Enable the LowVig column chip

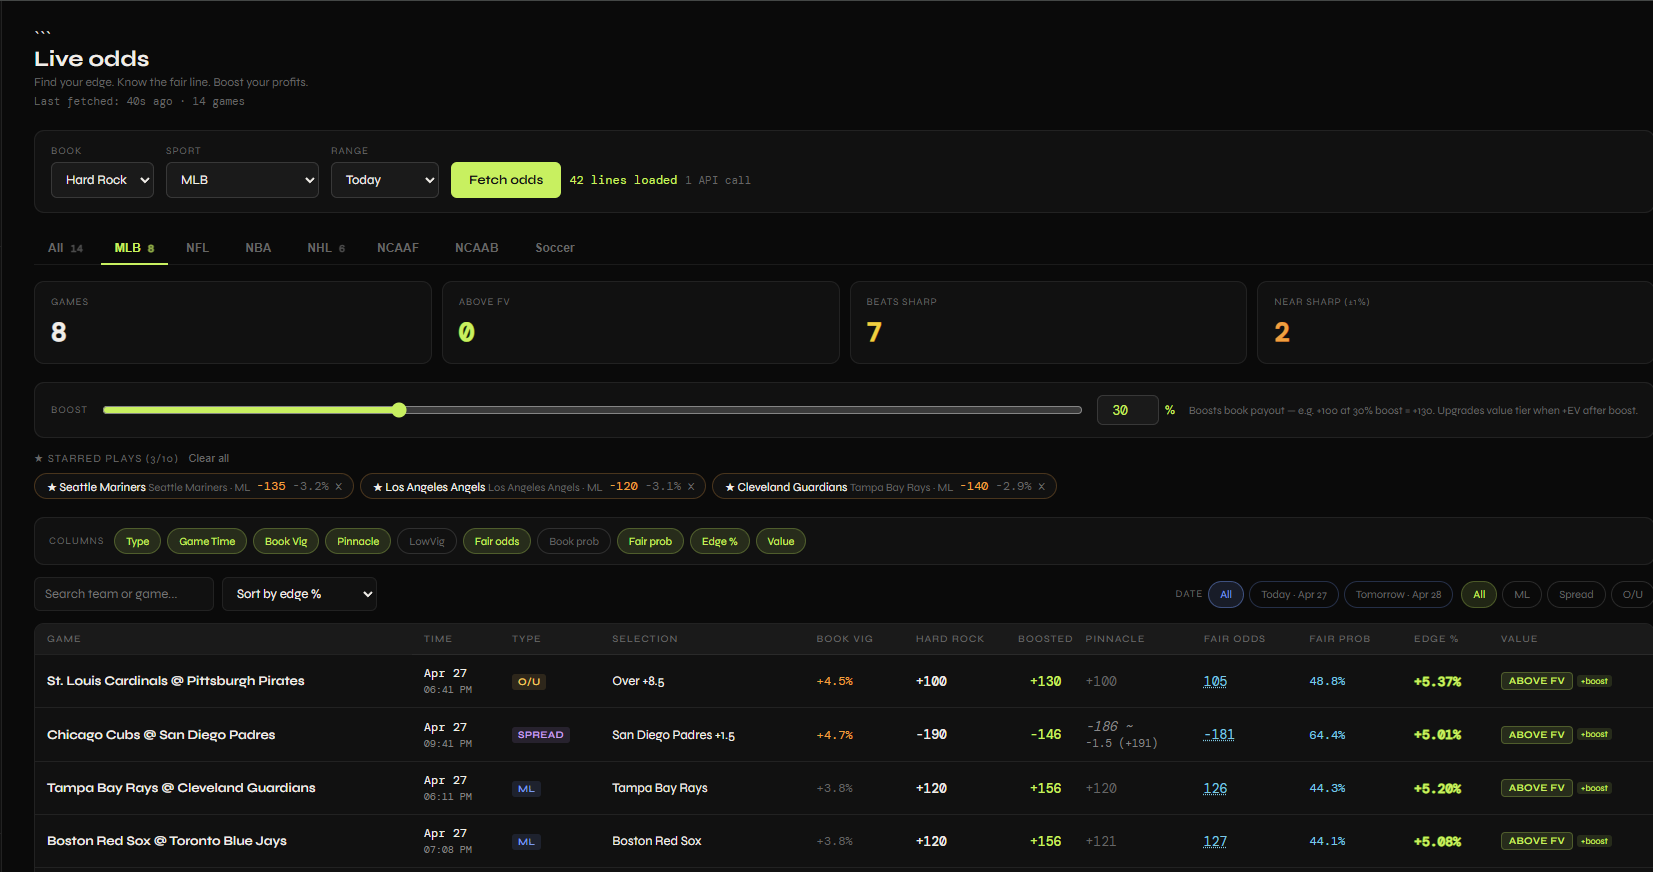point(427,541)
